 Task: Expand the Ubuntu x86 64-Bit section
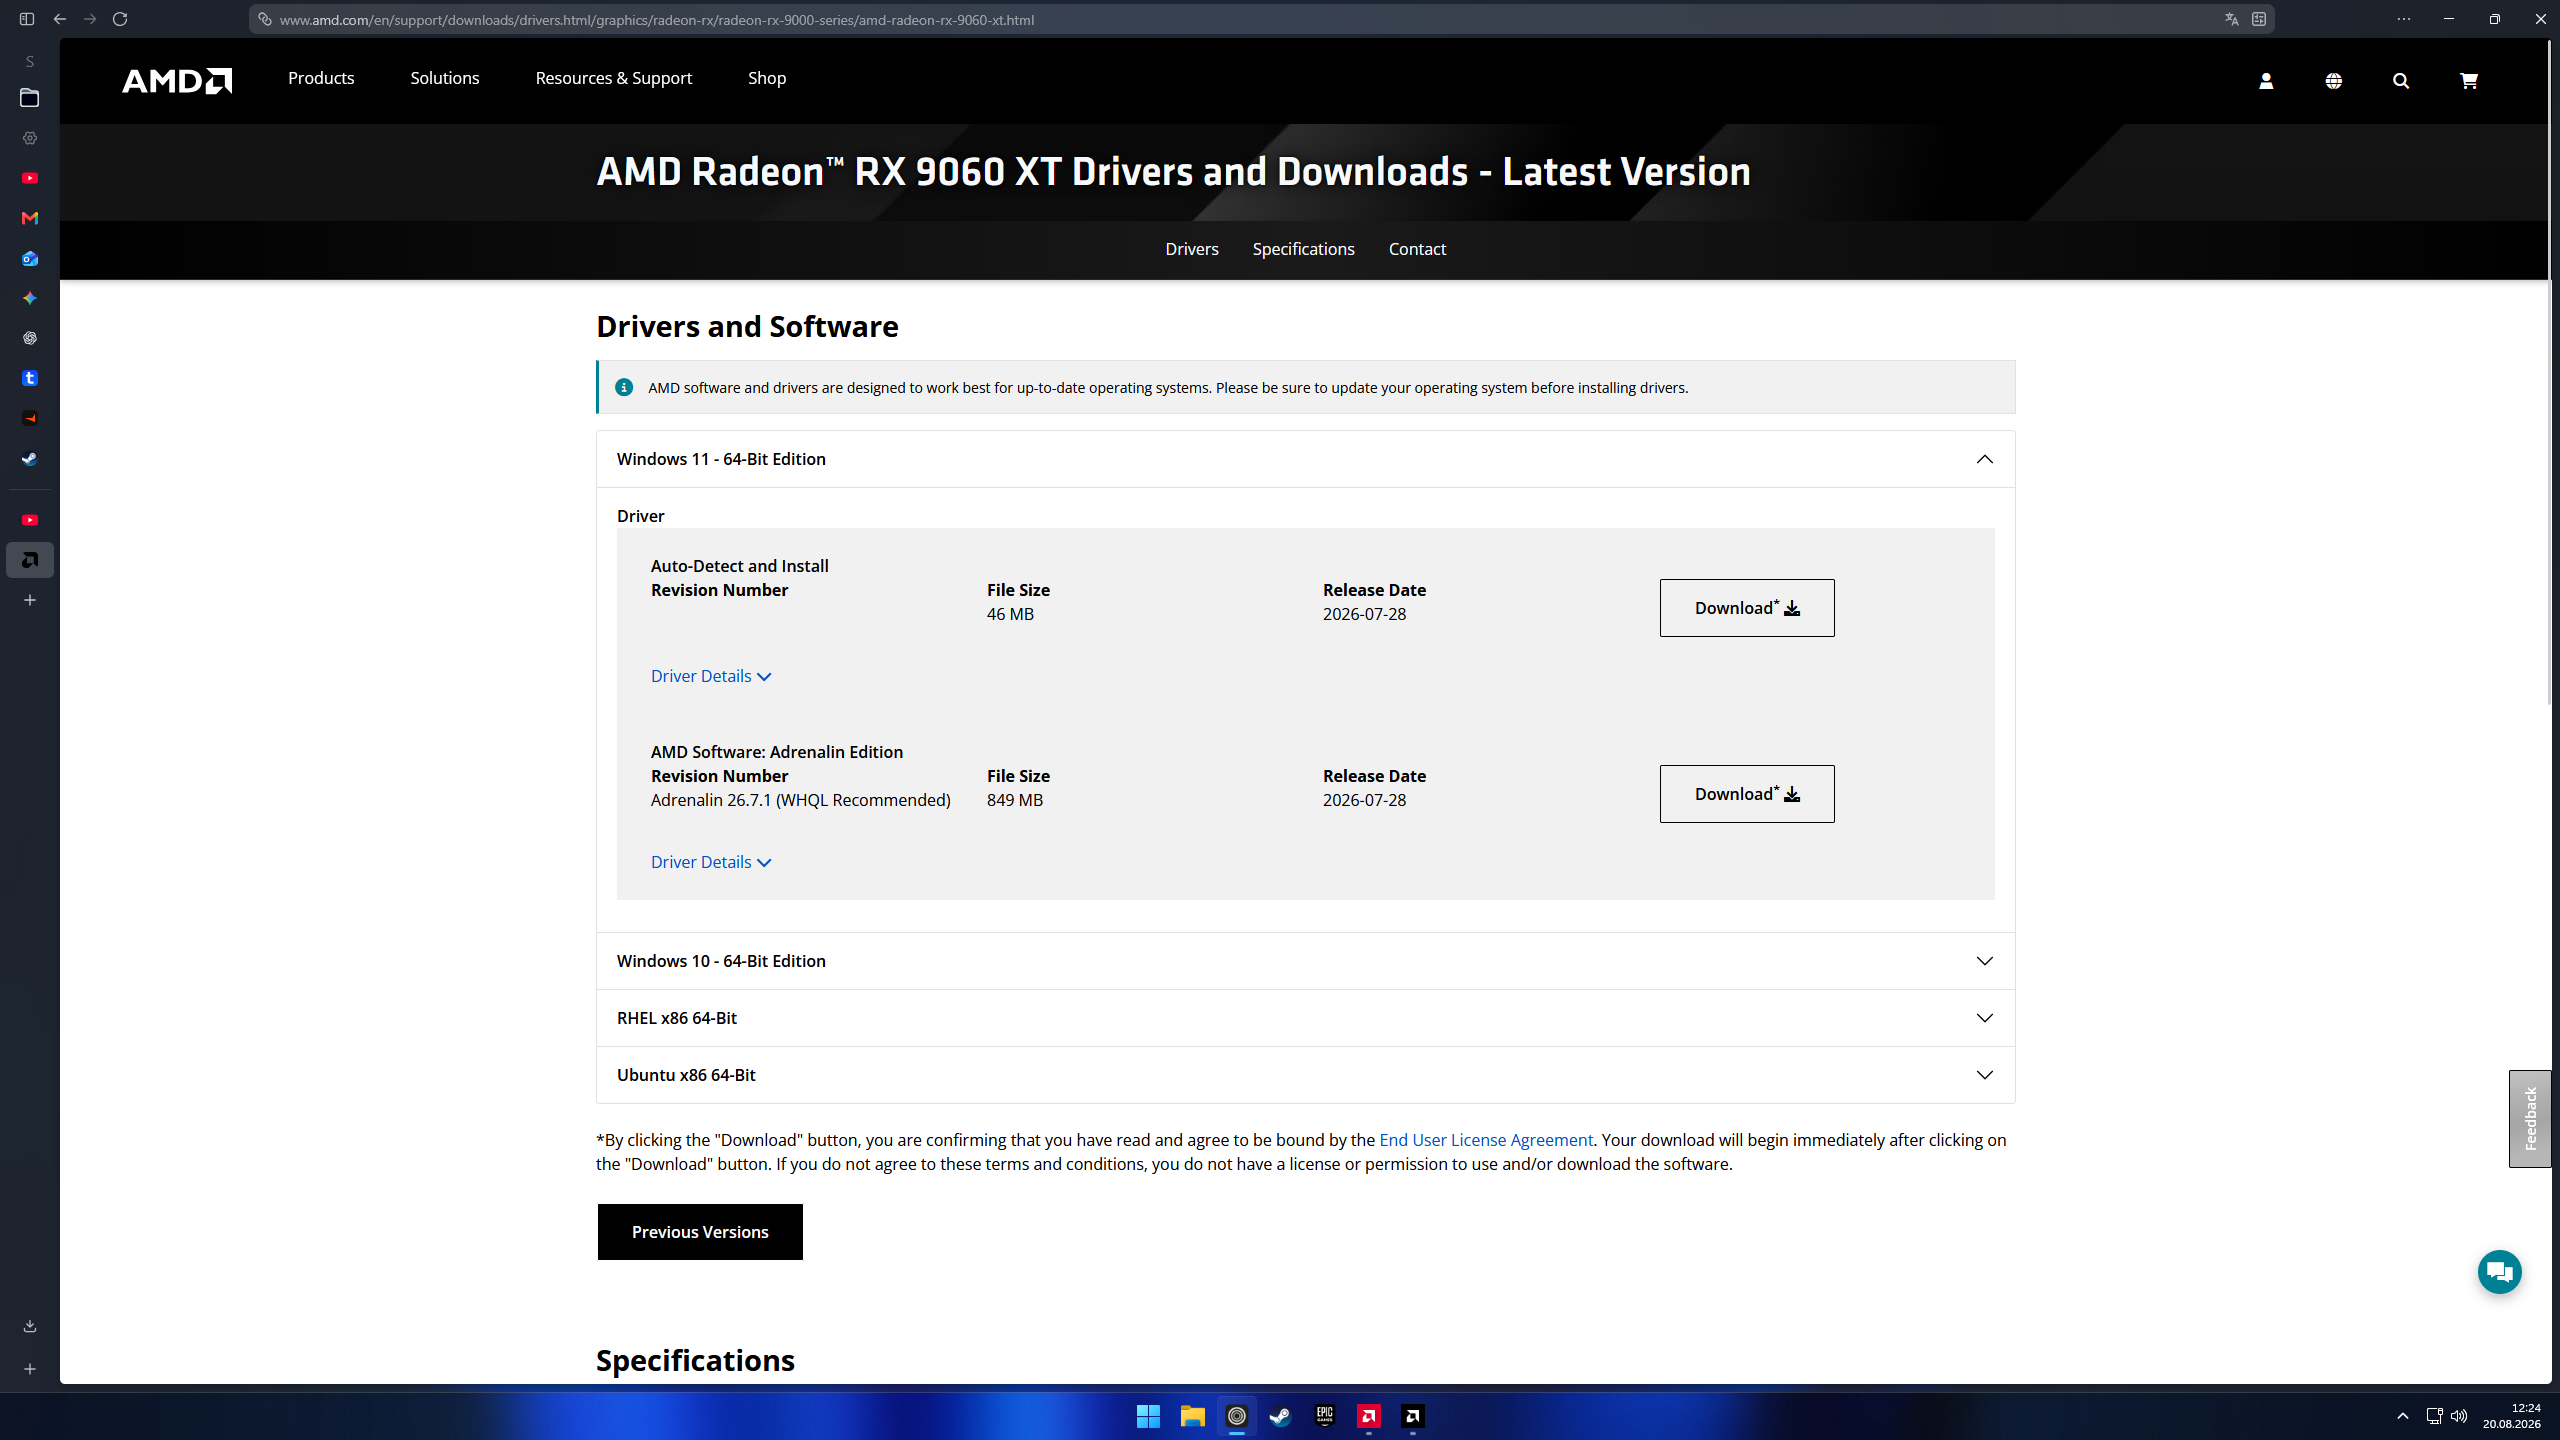point(1306,1075)
